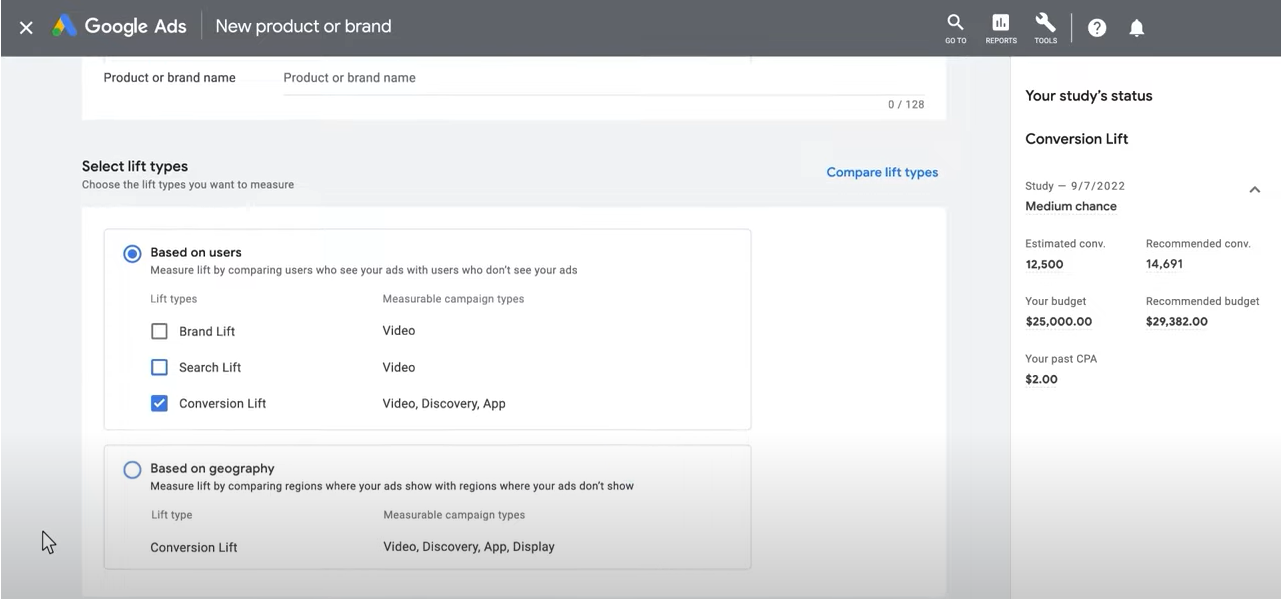This screenshot has width=1283, height=599.
Task: Focus the Product or brand name field
Action: [604, 78]
